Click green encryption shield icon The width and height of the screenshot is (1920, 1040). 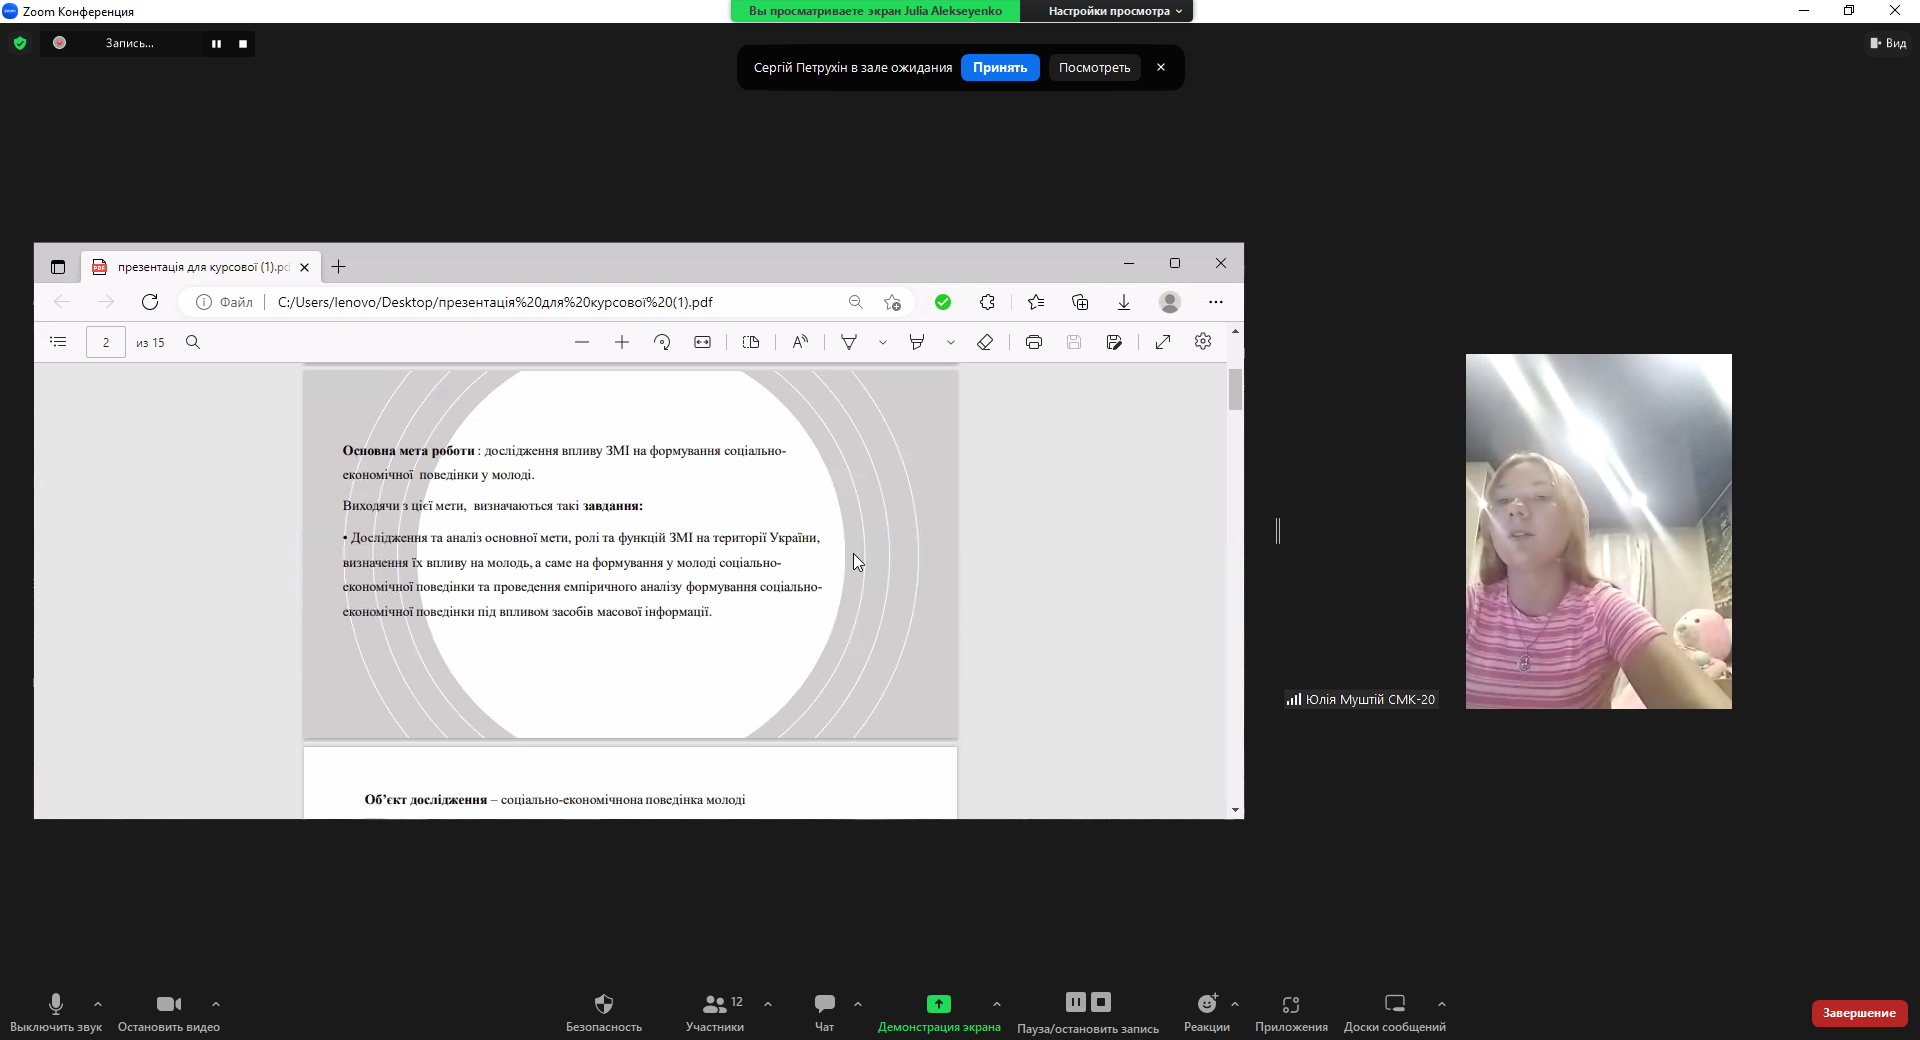[x=20, y=43]
